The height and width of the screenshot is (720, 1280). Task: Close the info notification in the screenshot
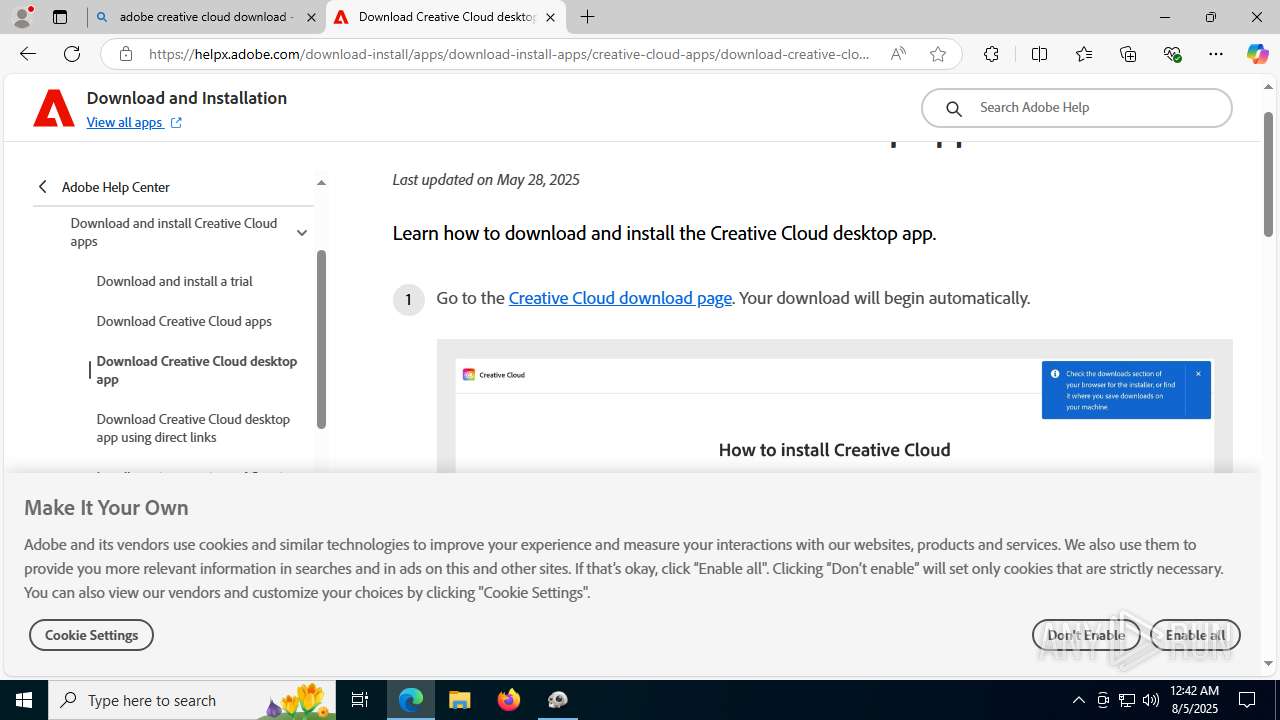pyautogui.click(x=1198, y=374)
